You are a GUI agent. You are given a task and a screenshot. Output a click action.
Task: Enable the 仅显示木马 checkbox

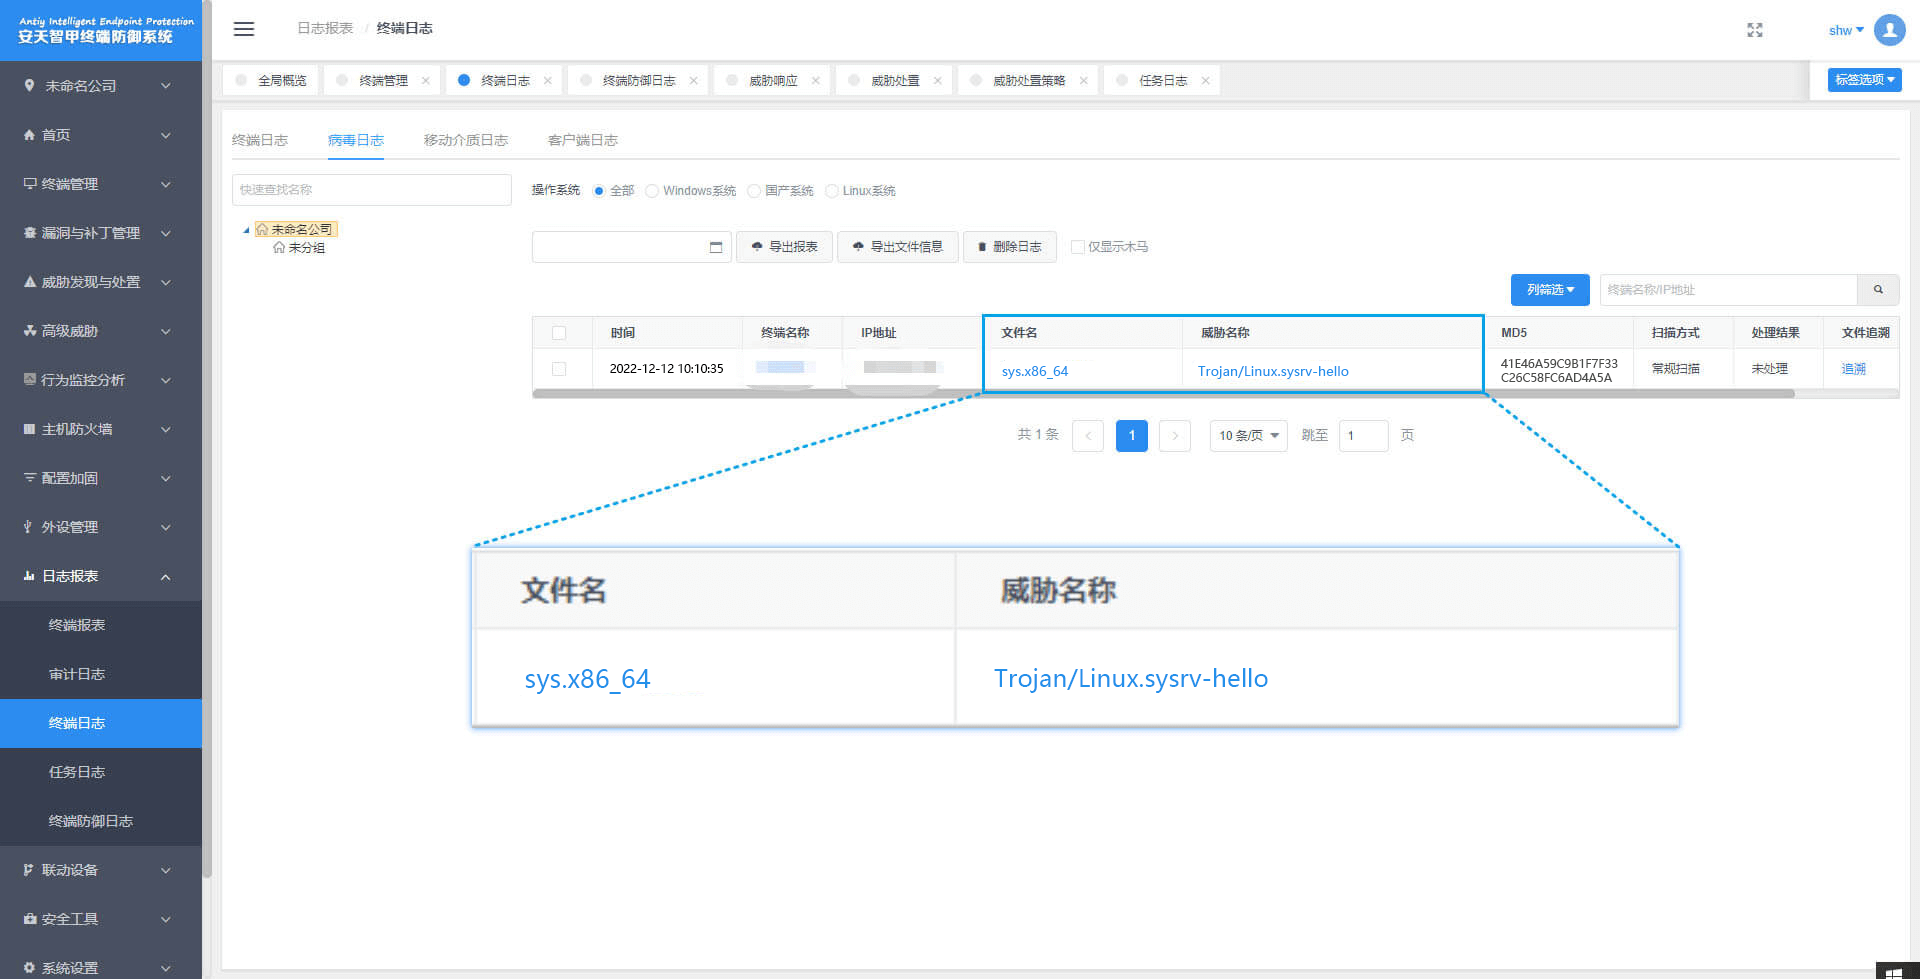1077,247
